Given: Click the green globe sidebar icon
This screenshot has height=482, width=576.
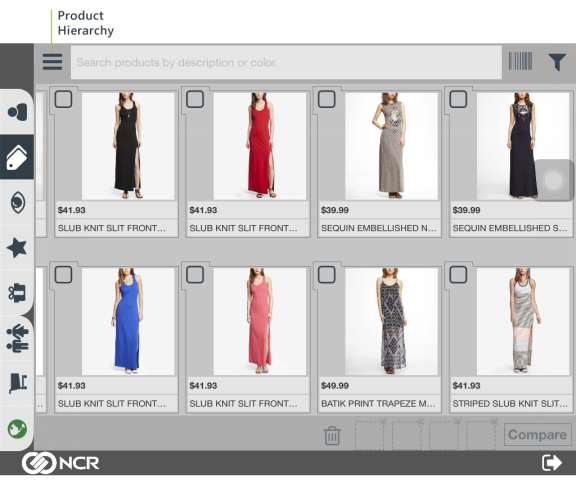Looking at the screenshot, I should pos(17,429).
